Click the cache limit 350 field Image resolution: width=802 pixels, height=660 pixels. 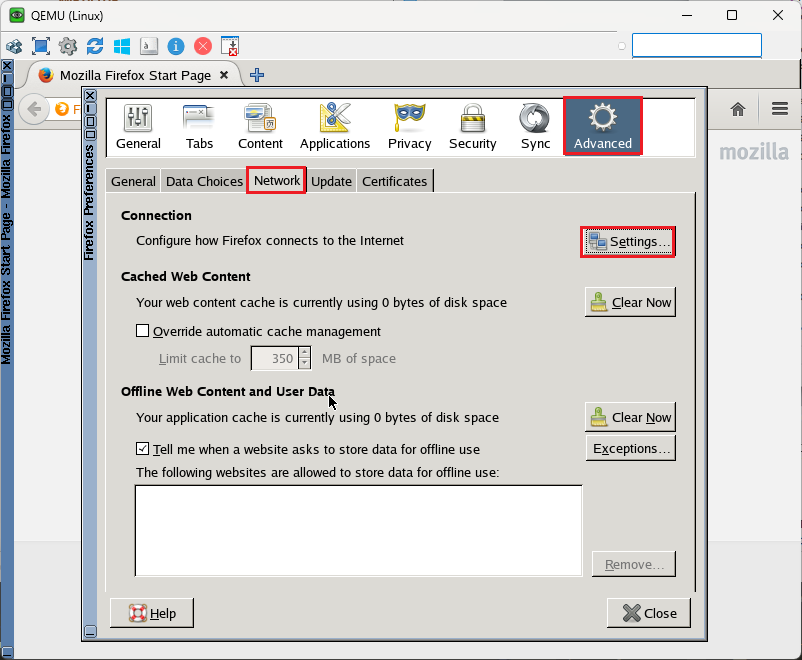tap(274, 358)
